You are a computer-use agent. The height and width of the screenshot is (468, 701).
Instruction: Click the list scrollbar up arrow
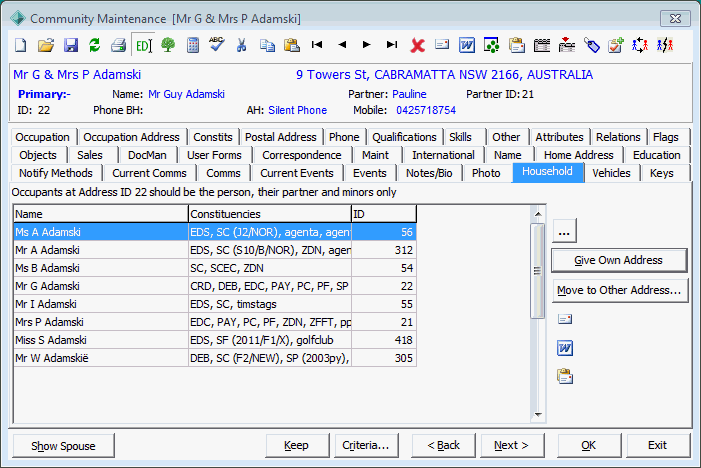pos(538,214)
